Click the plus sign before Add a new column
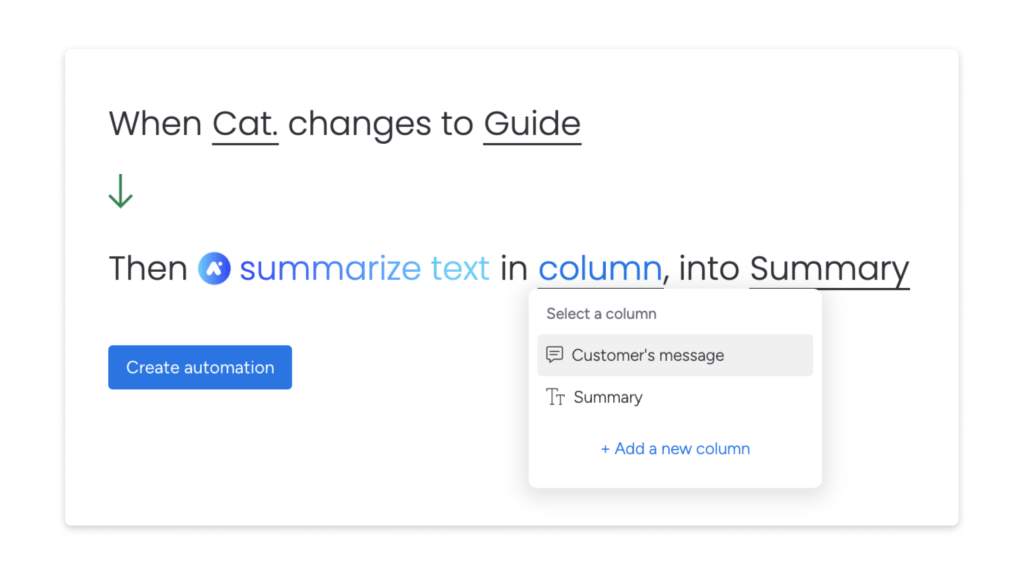The height and width of the screenshot is (574, 1024). tap(605, 449)
